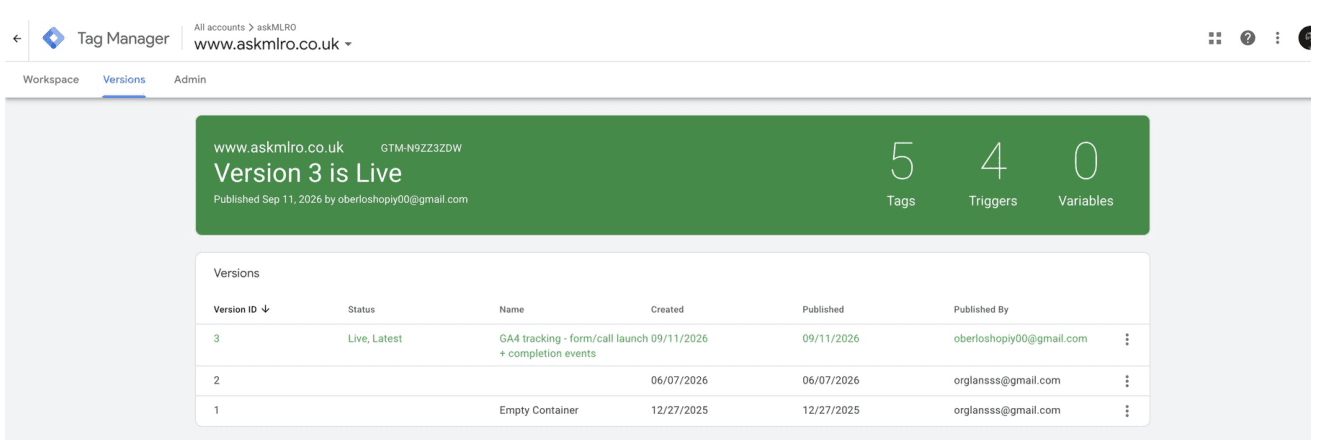Sort by the Version ID arrow
Image resolution: width=1330 pixels, height=440 pixels.
click(266, 310)
